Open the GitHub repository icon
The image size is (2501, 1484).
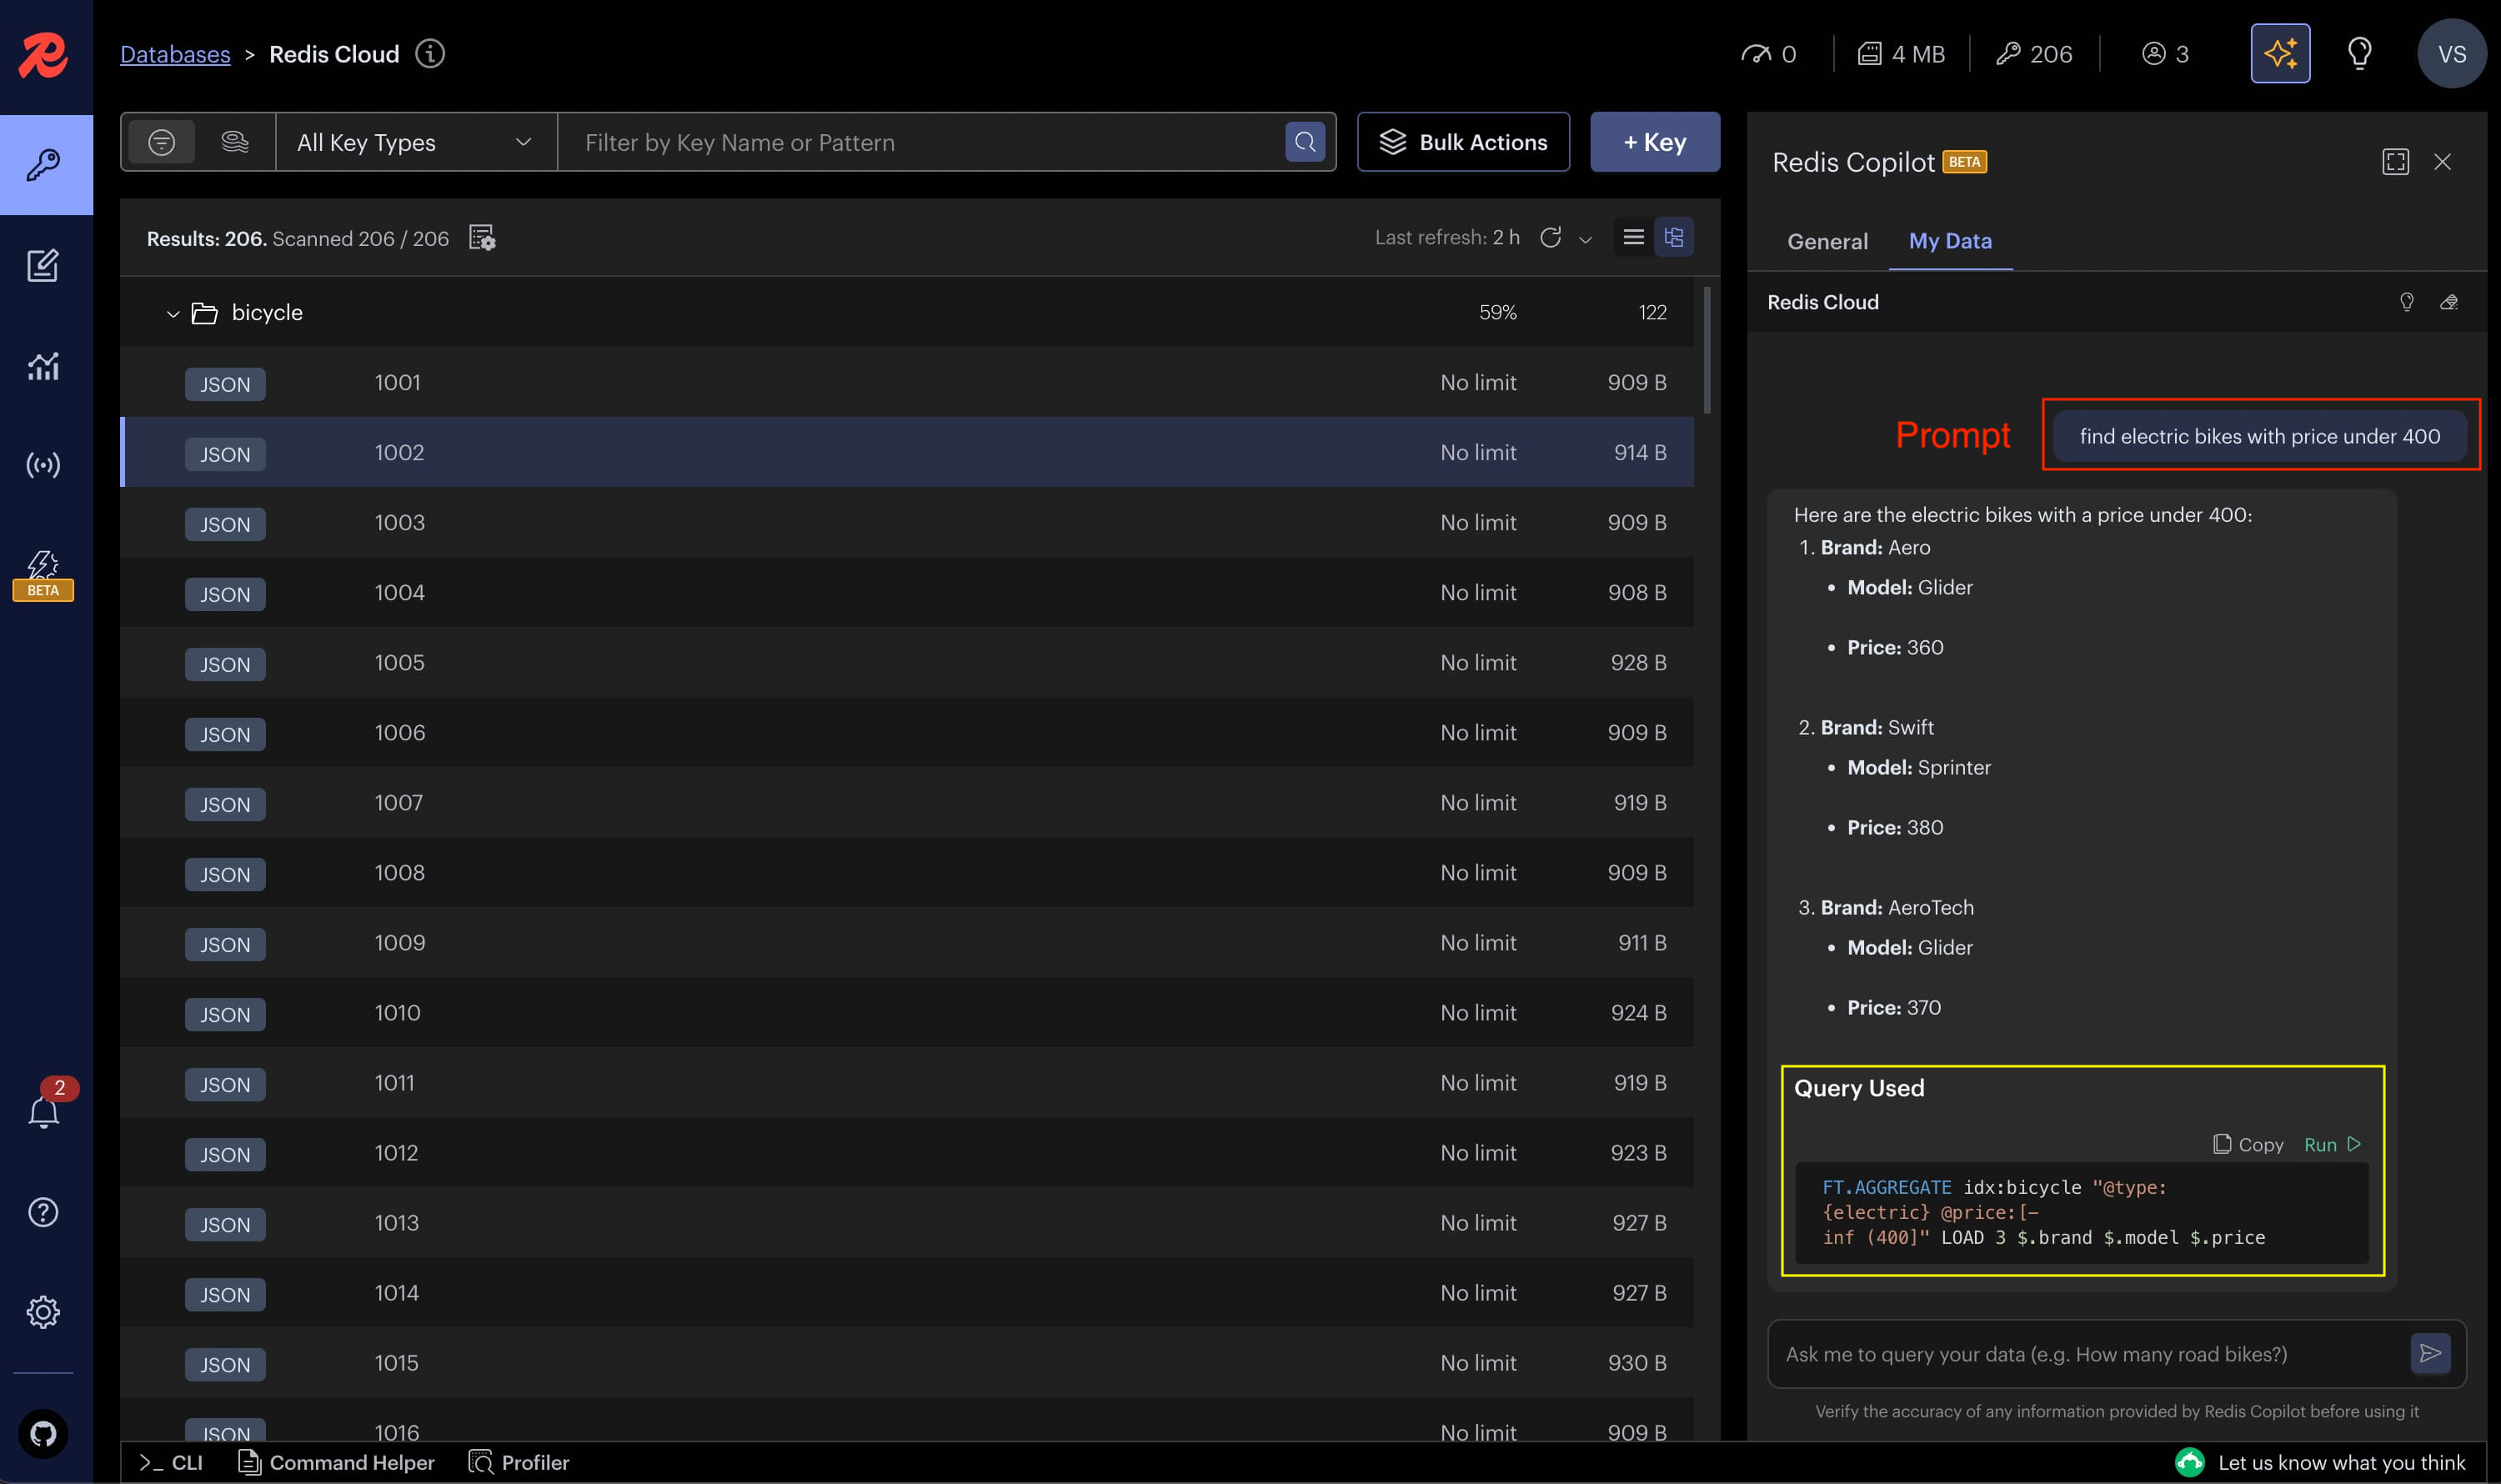[43, 1434]
